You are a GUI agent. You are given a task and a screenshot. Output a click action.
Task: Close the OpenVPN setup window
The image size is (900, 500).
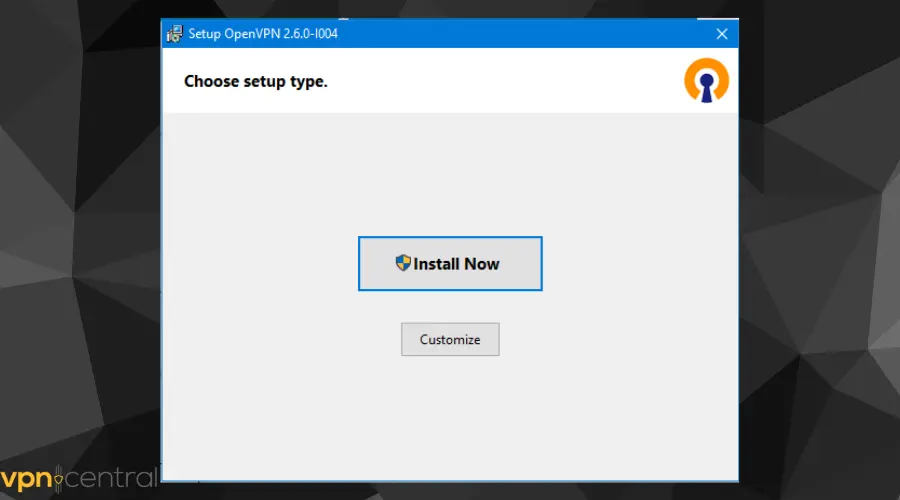(x=721, y=34)
